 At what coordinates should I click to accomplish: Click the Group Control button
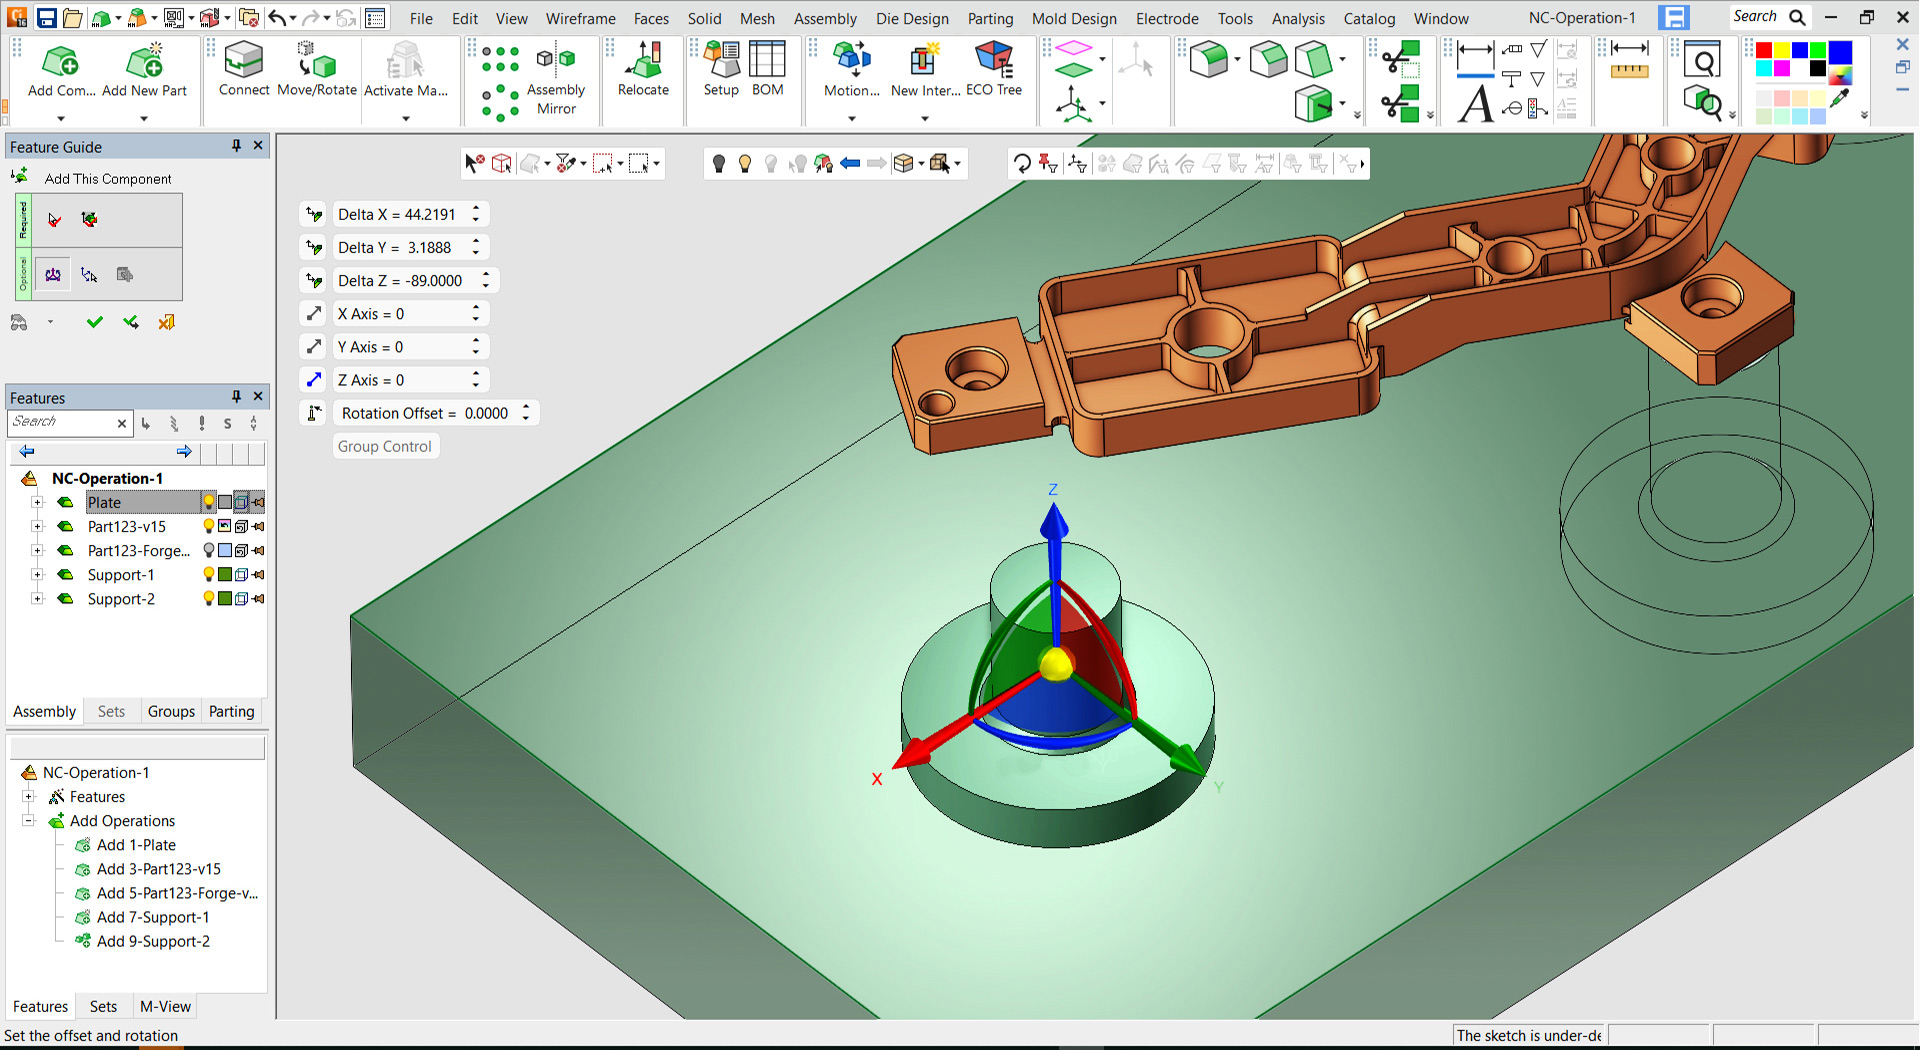tap(385, 446)
